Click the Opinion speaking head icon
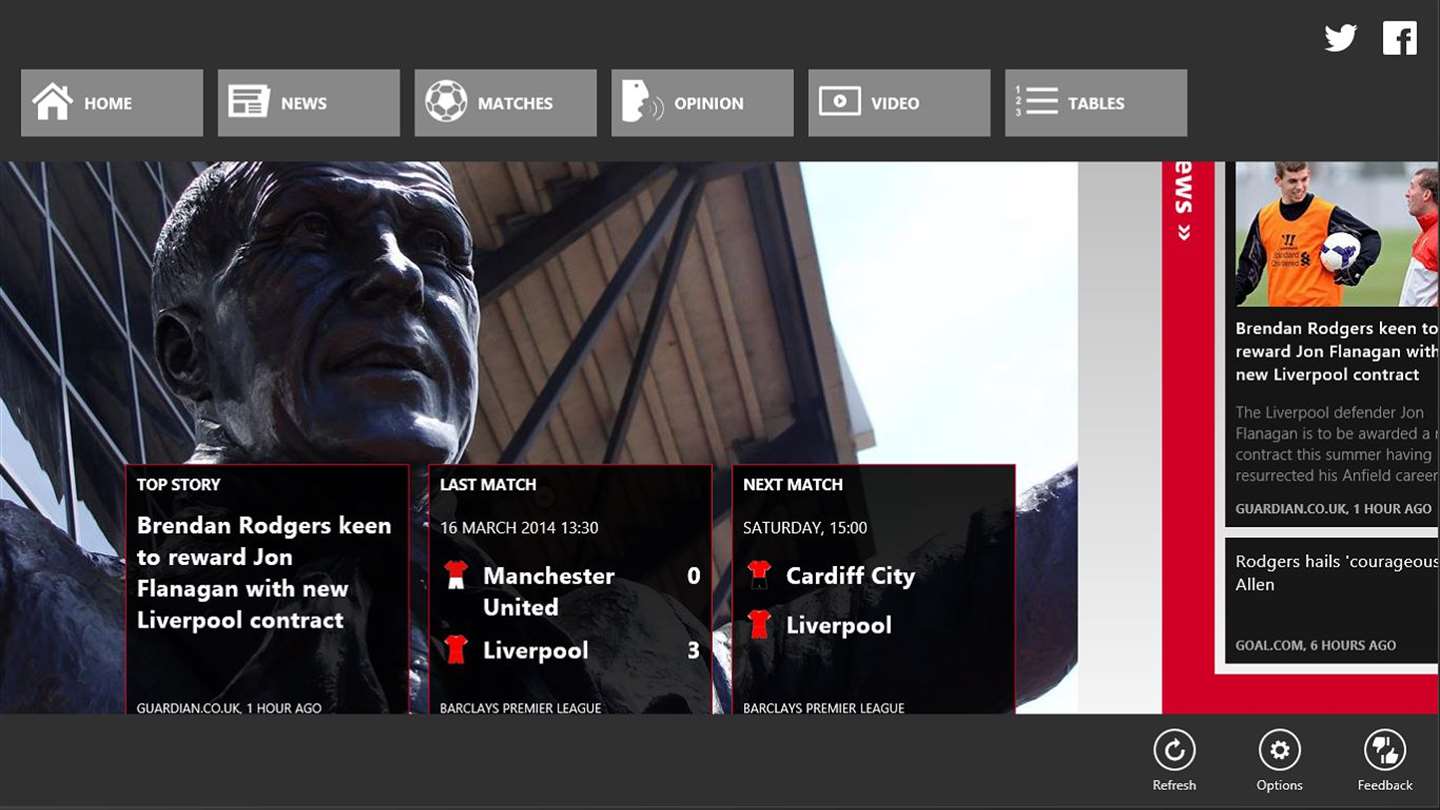This screenshot has width=1440, height=810. [x=642, y=102]
